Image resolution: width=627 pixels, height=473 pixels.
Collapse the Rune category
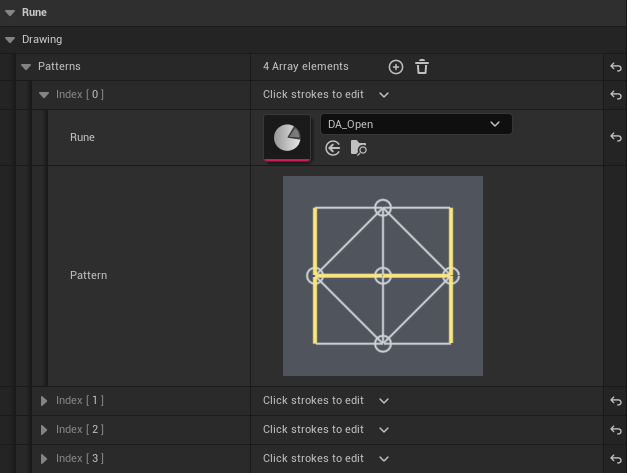(x=10, y=13)
